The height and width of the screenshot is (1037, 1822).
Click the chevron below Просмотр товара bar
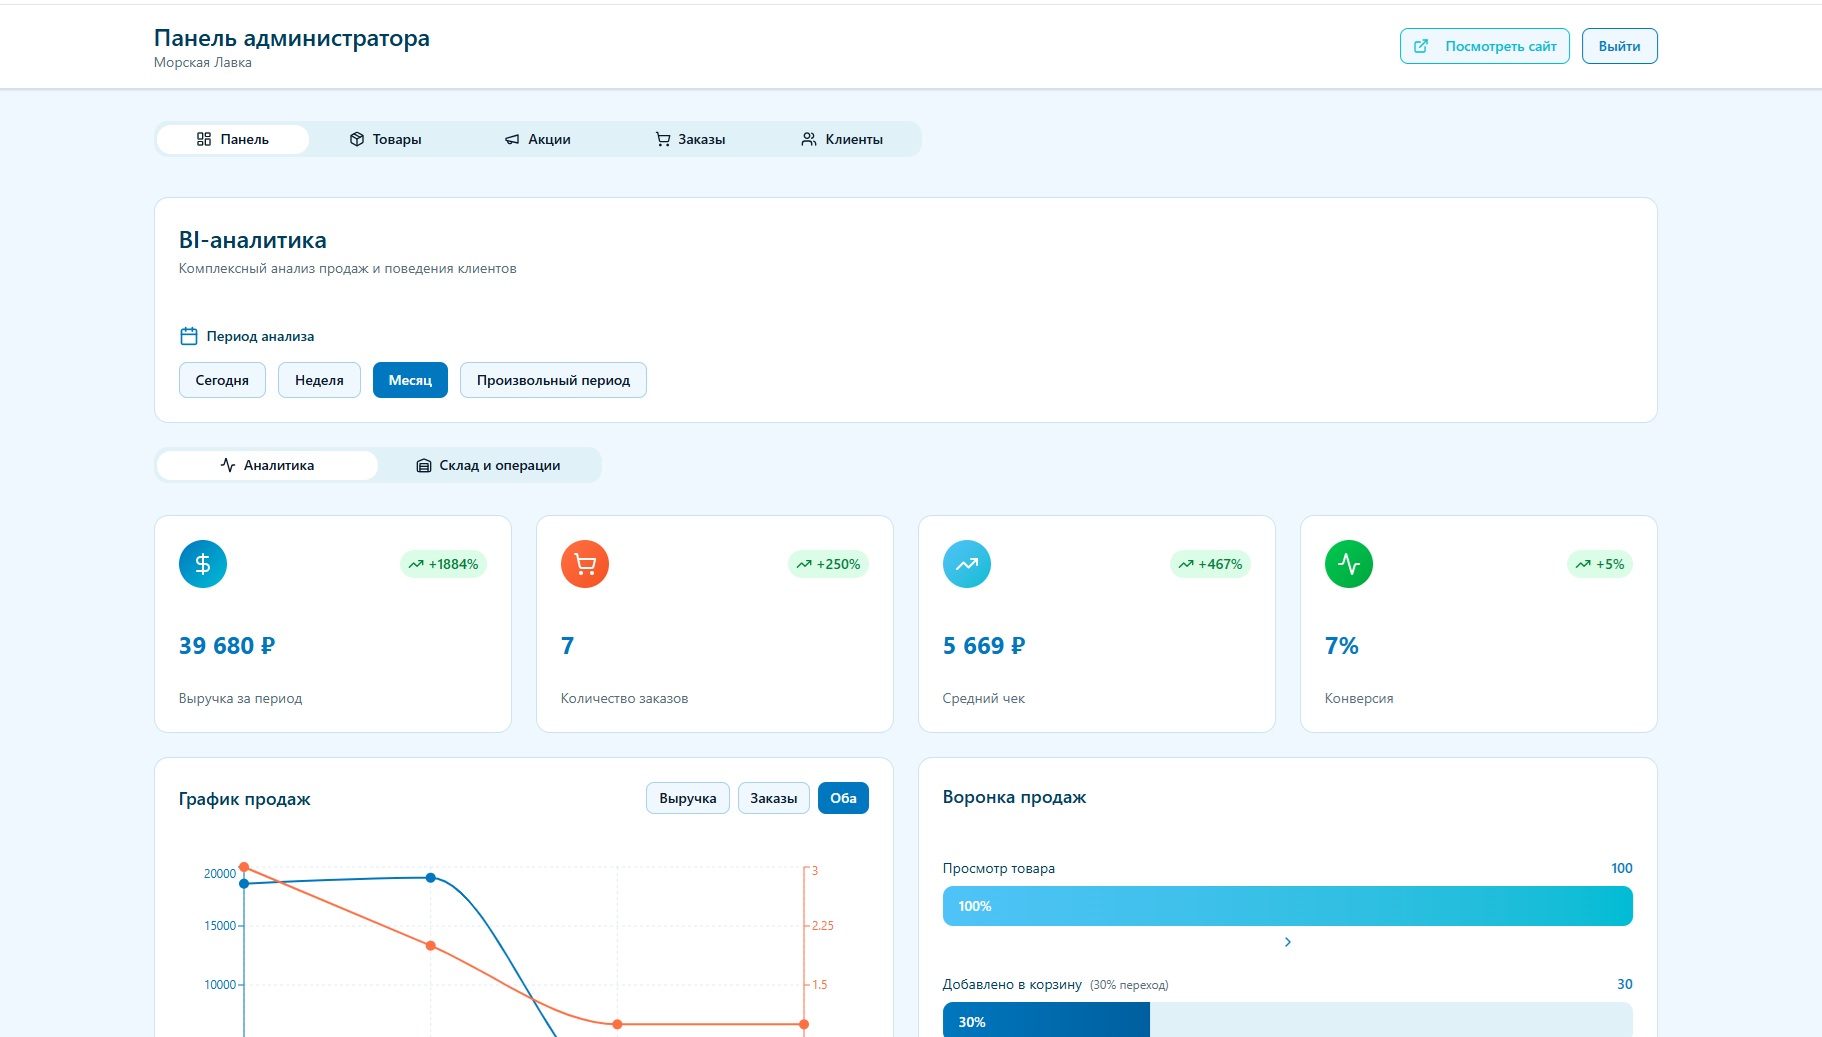coord(1288,942)
